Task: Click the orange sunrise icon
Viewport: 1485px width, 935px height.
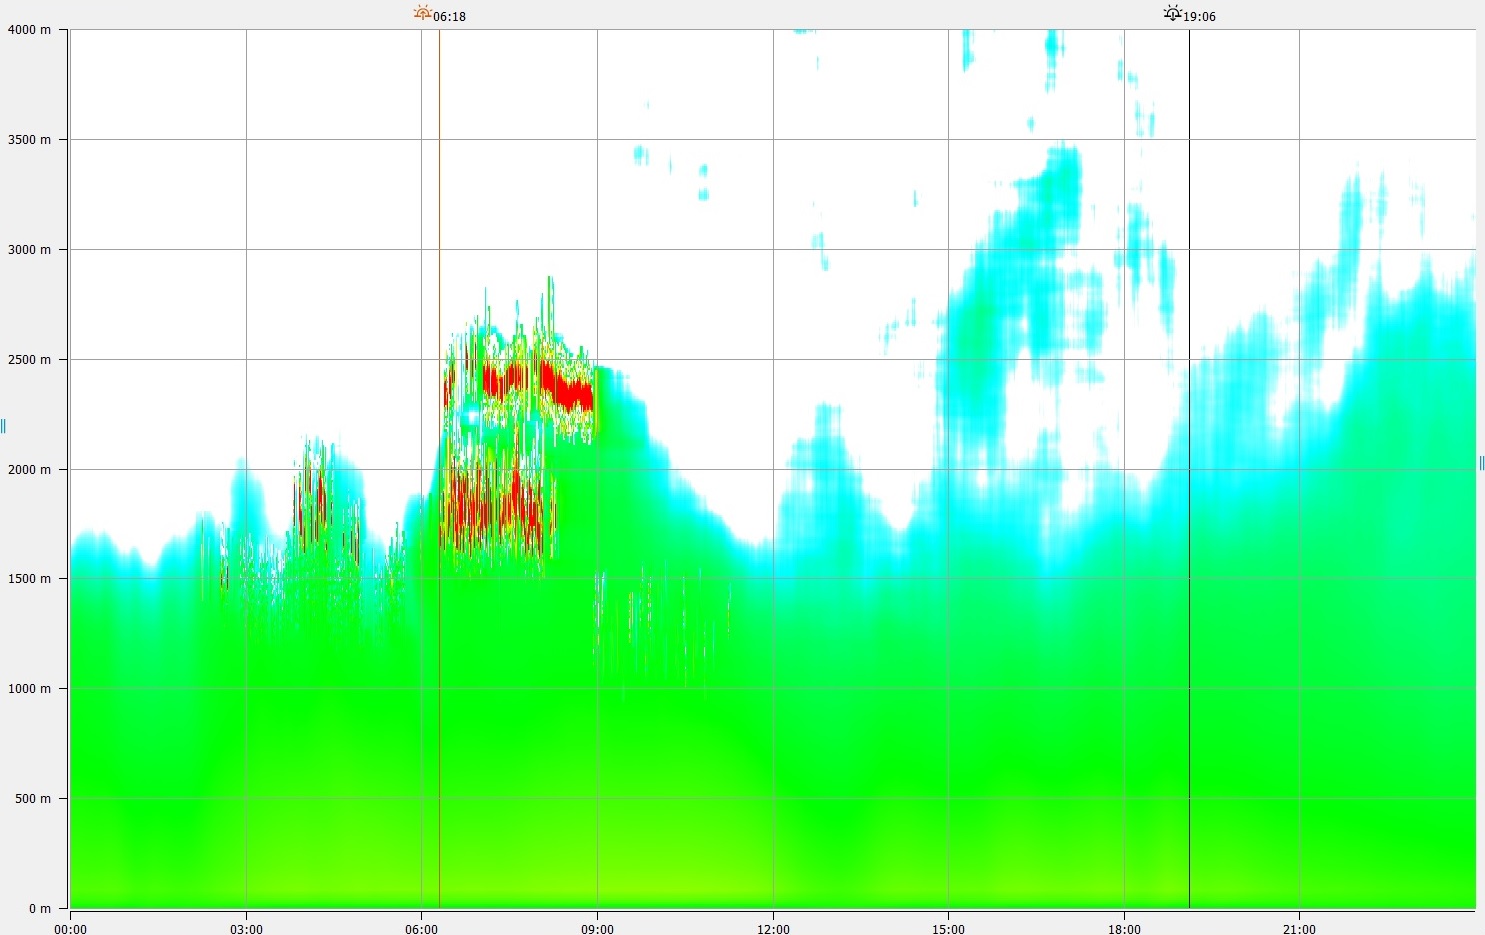Action: pyautogui.click(x=423, y=13)
